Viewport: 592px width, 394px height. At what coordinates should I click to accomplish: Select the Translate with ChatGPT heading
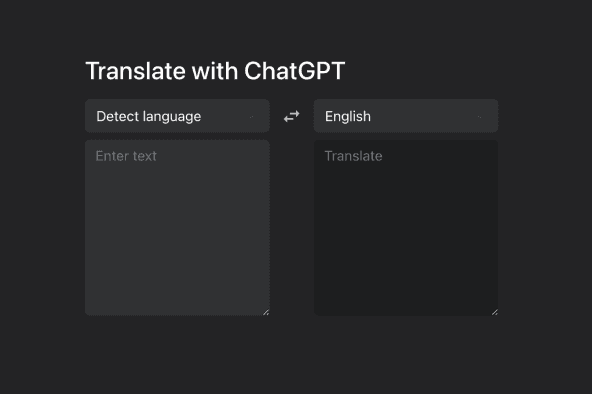[x=215, y=71]
